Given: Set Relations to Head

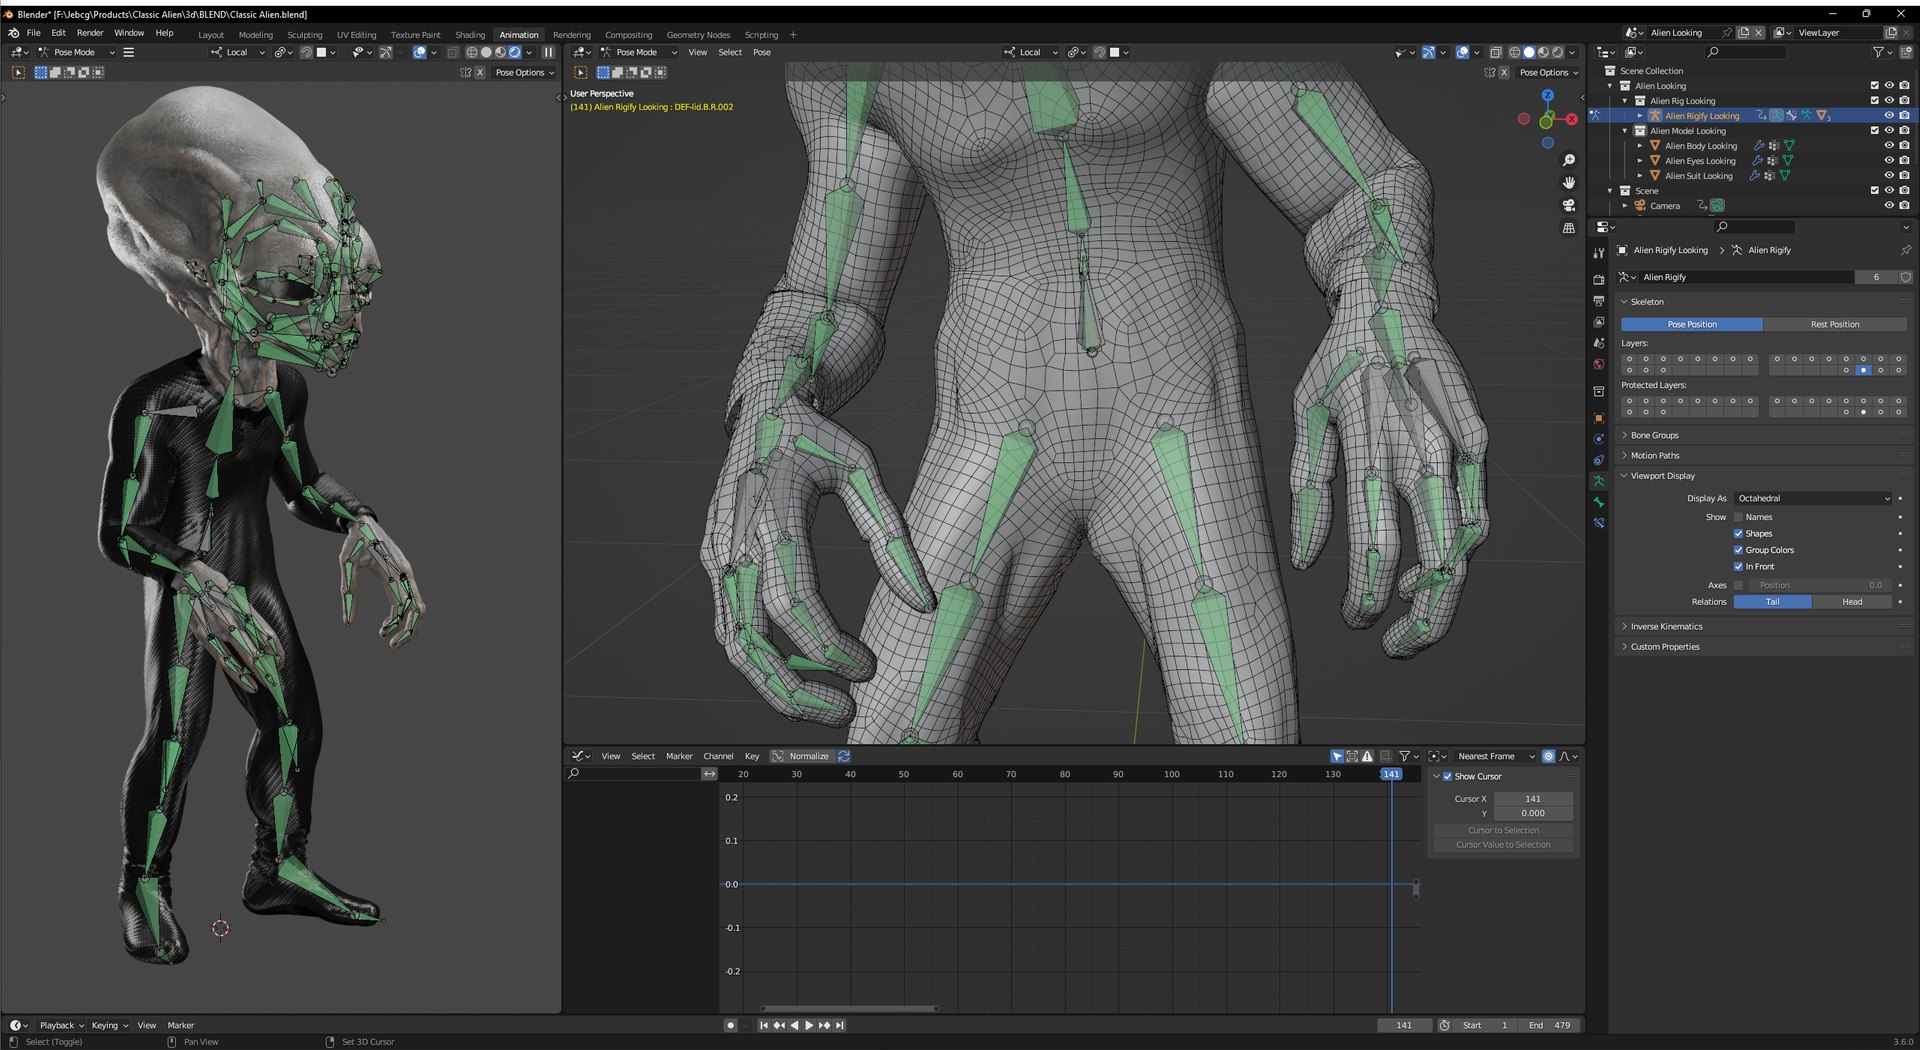Looking at the screenshot, I should pos(1852,602).
